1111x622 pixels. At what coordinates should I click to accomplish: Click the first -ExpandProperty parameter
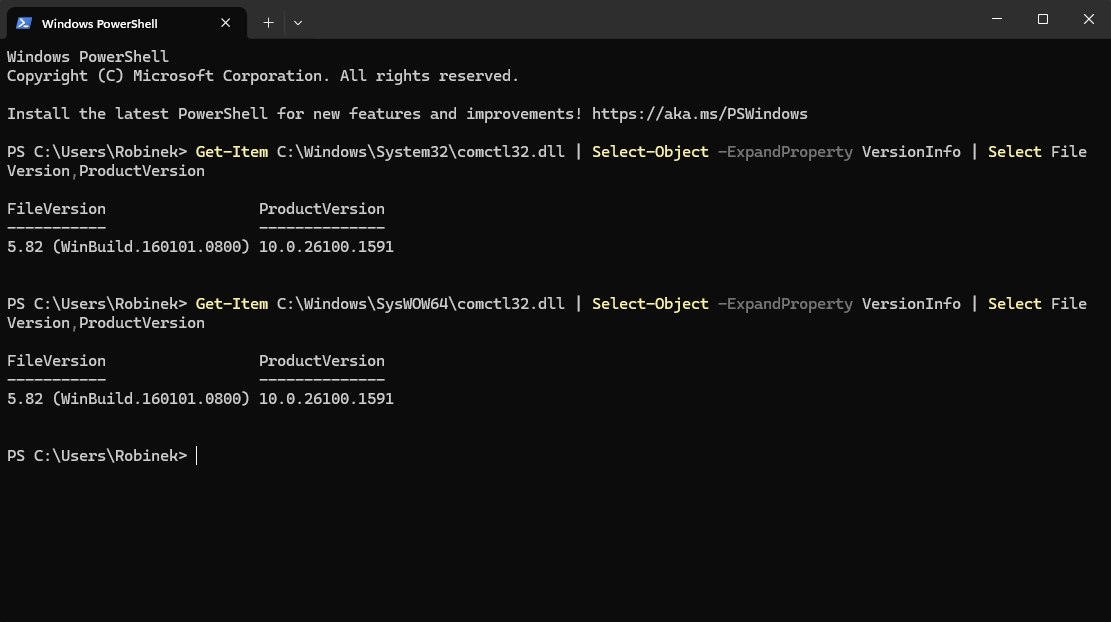[785, 152]
